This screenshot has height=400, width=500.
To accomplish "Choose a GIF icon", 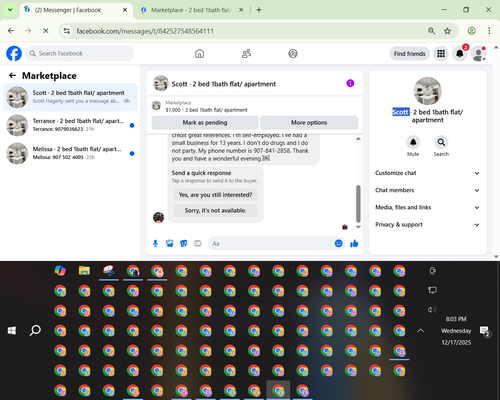I will pos(198,244).
